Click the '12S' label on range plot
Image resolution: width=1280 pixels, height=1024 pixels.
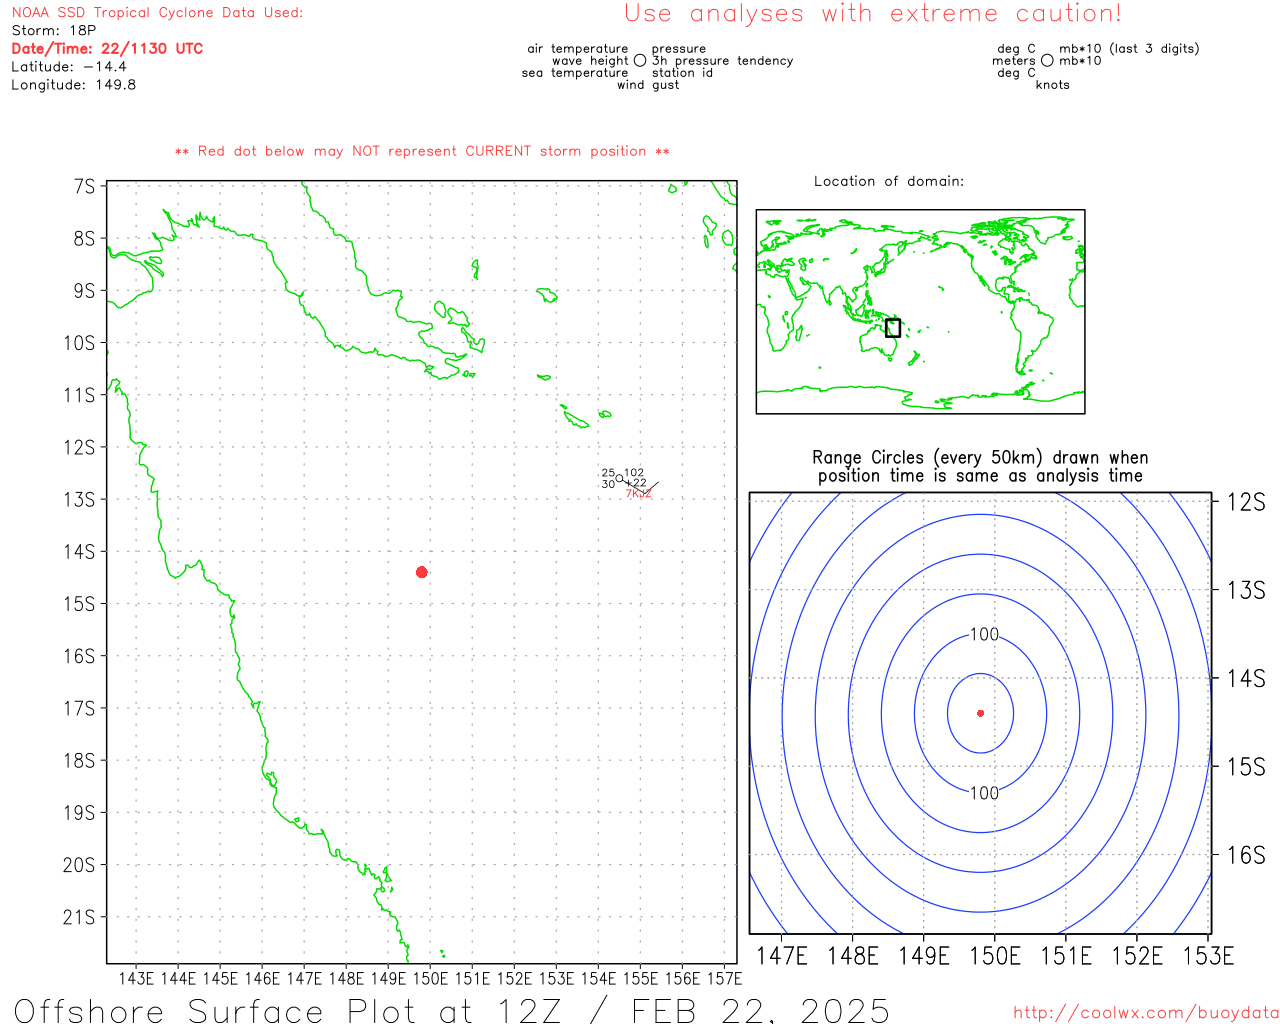[x=1246, y=502]
